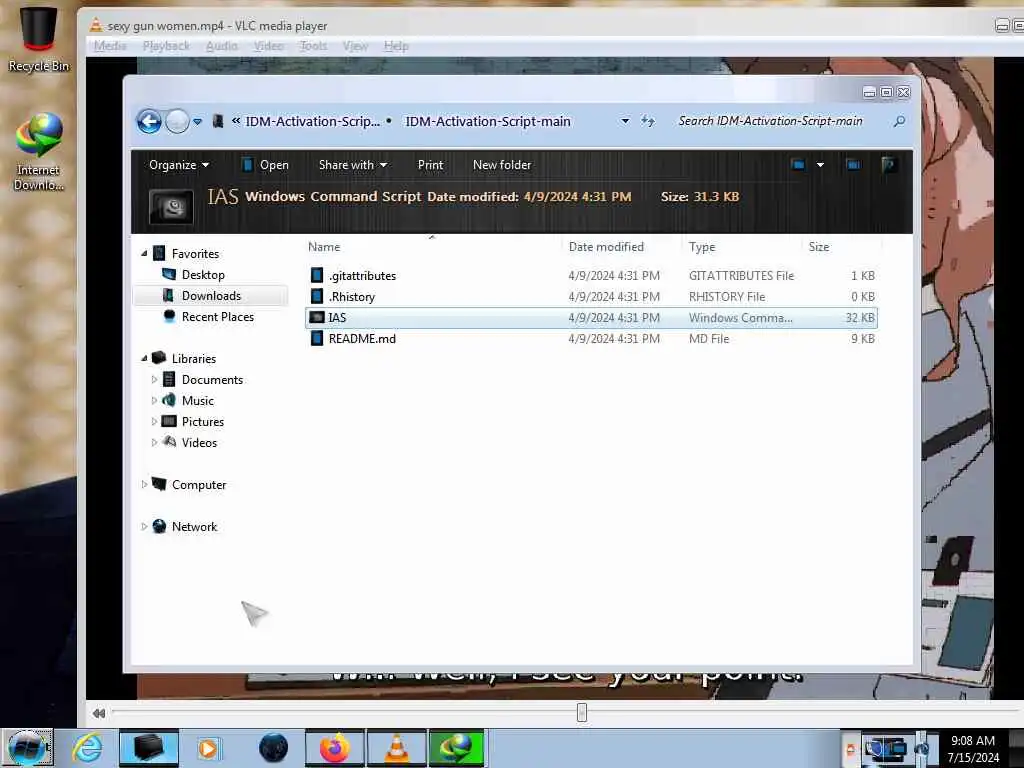Collapse the Favorites tree group
Screen dimensions: 1024x768
click(144, 253)
